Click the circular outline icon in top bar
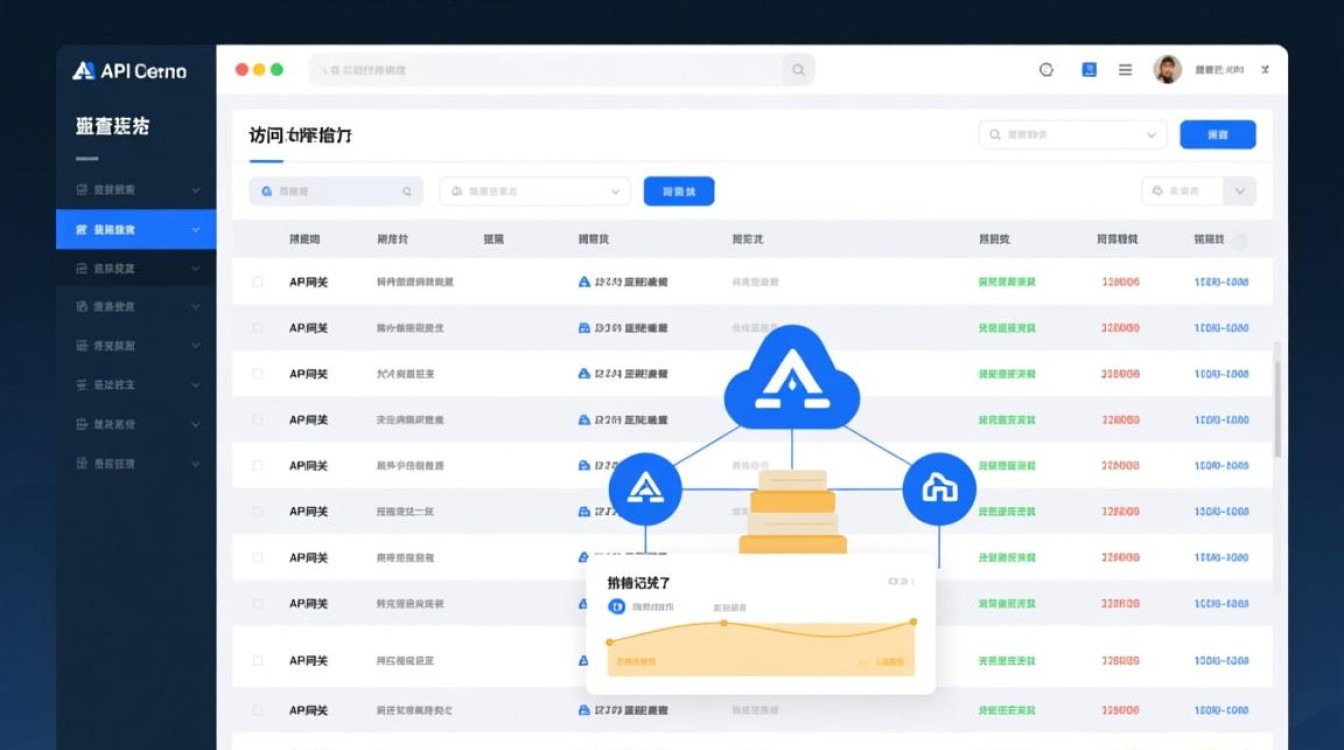 click(x=1047, y=70)
